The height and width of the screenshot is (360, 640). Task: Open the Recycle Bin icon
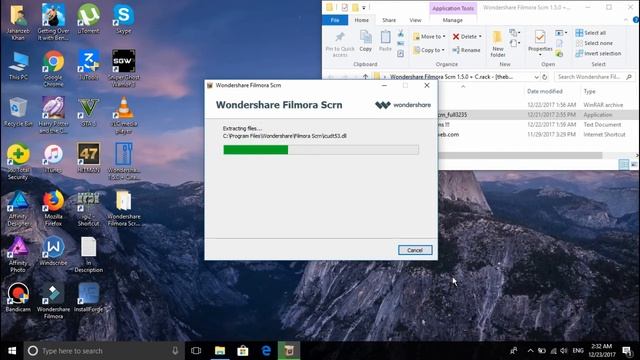[x=18, y=112]
